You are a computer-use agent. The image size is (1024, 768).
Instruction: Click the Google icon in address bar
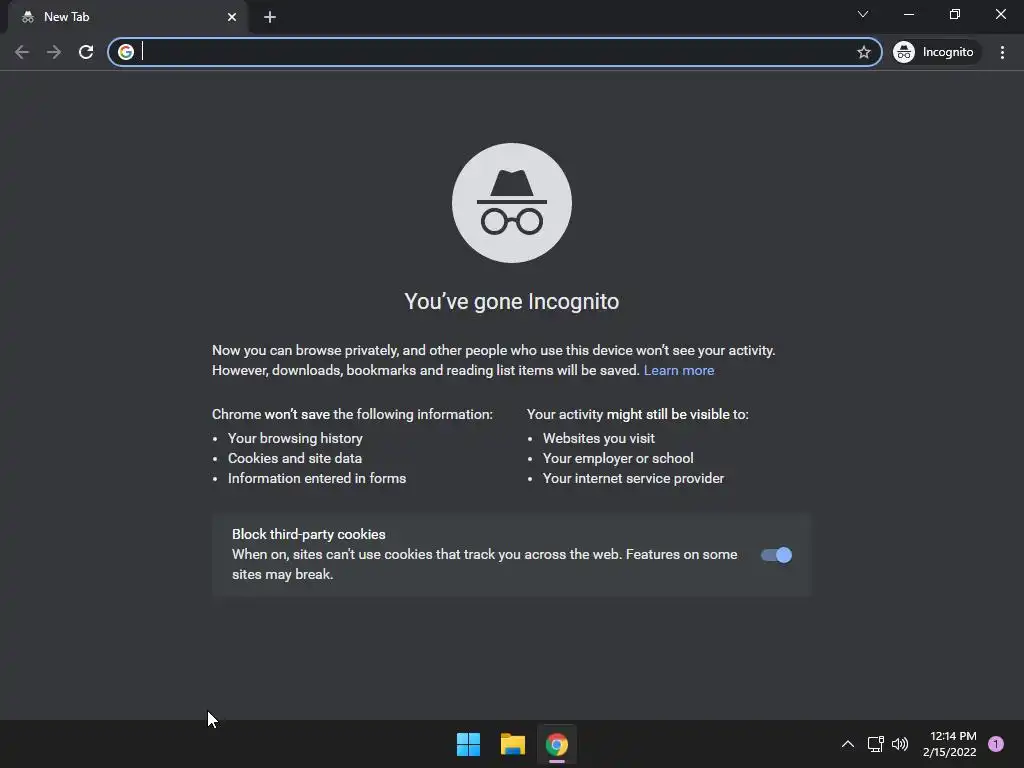pos(126,52)
